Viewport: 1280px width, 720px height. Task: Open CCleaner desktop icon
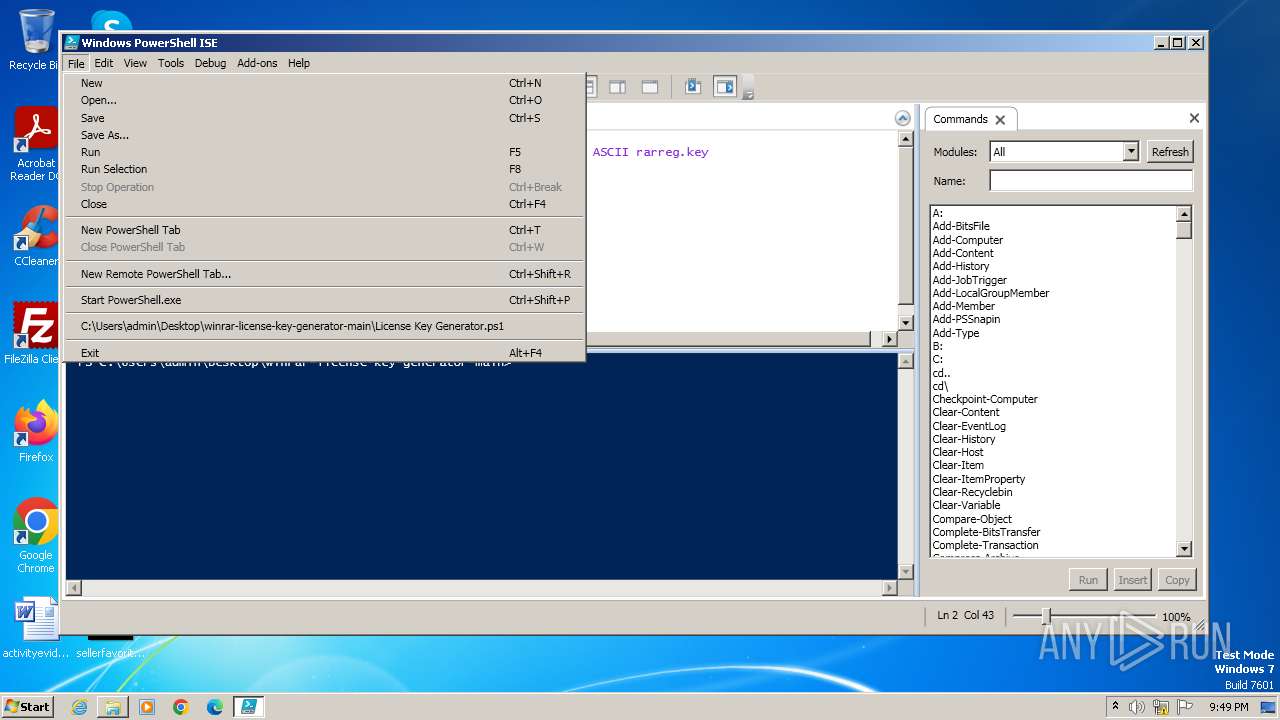tap(36, 236)
